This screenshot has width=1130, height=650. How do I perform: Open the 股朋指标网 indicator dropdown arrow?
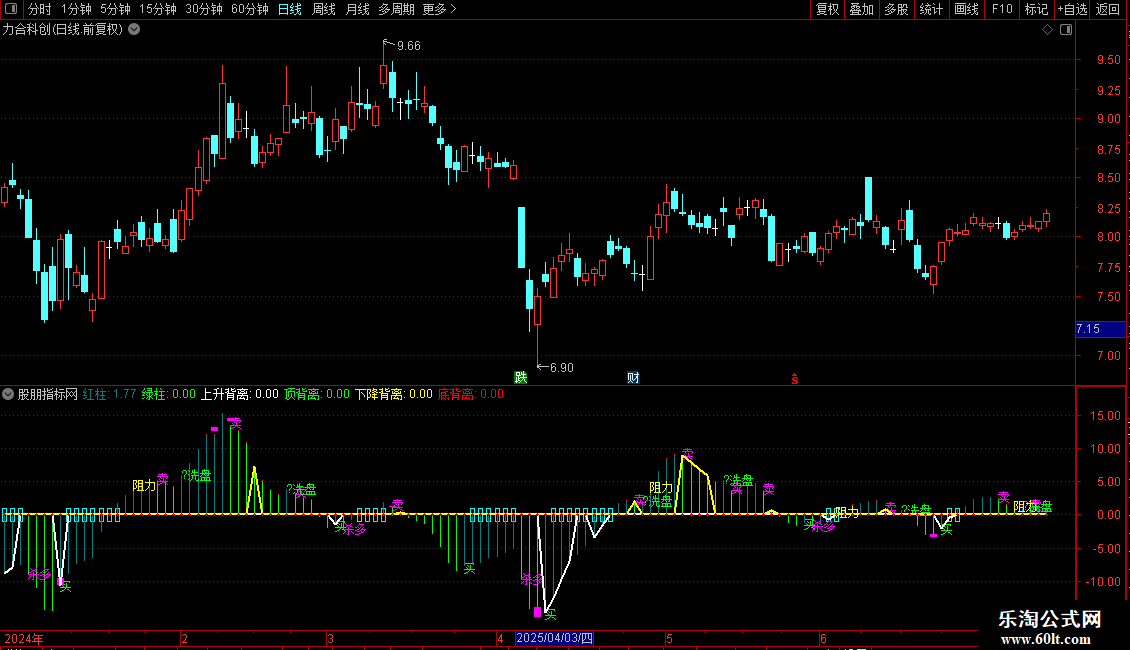click(8, 394)
